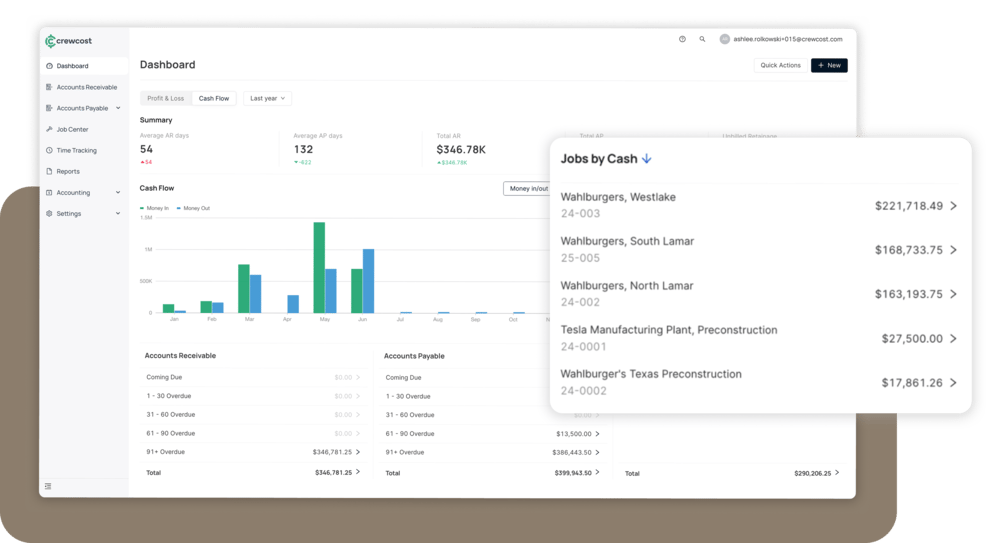
Task: Click the help icon in header
Action: (x=682, y=39)
